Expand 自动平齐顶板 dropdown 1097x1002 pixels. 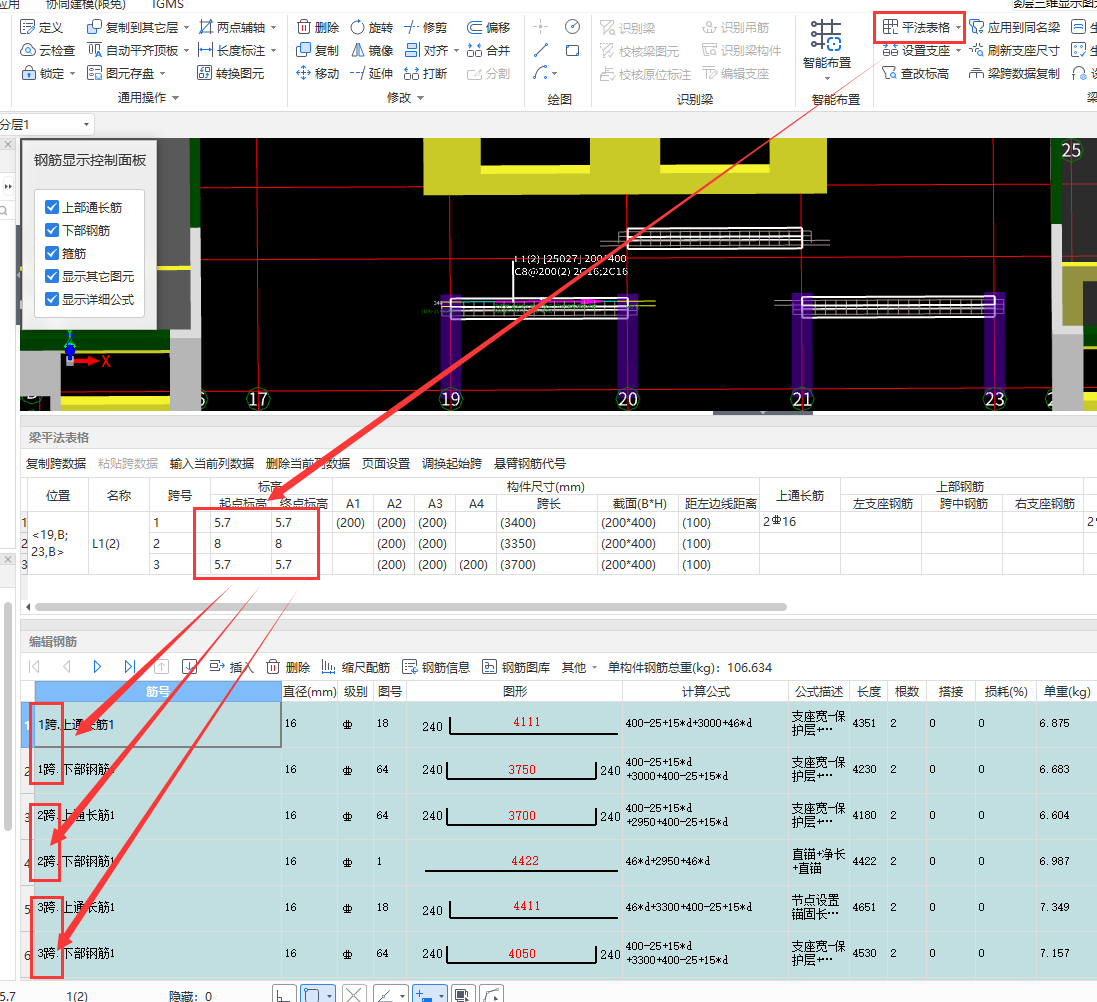click(x=186, y=51)
